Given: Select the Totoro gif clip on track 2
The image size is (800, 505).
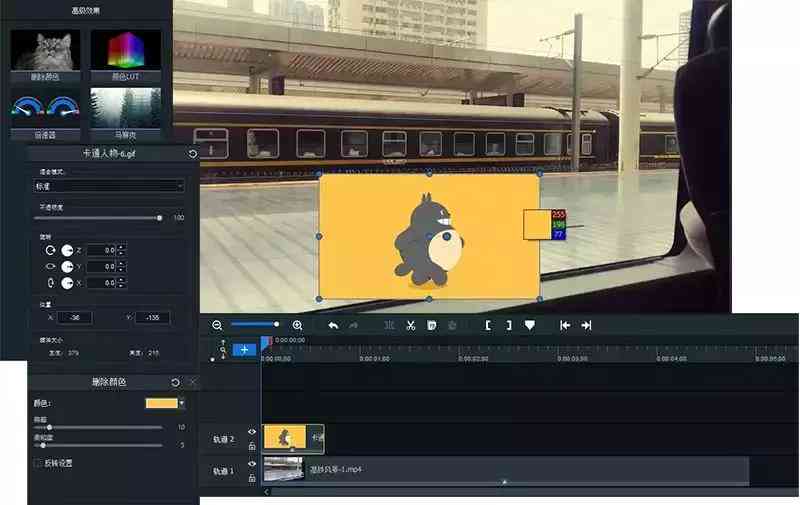Looking at the screenshot, I should 293,439.
